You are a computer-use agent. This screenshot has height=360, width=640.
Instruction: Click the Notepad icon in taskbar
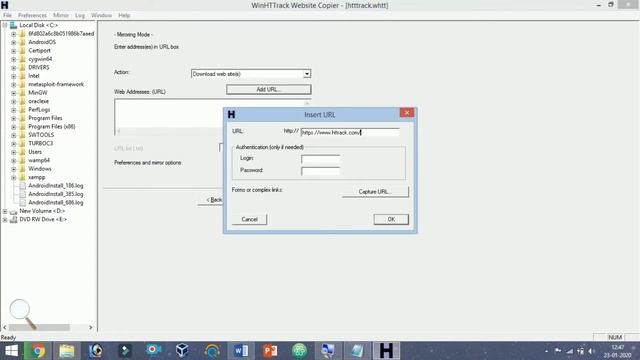click(357, 351)
